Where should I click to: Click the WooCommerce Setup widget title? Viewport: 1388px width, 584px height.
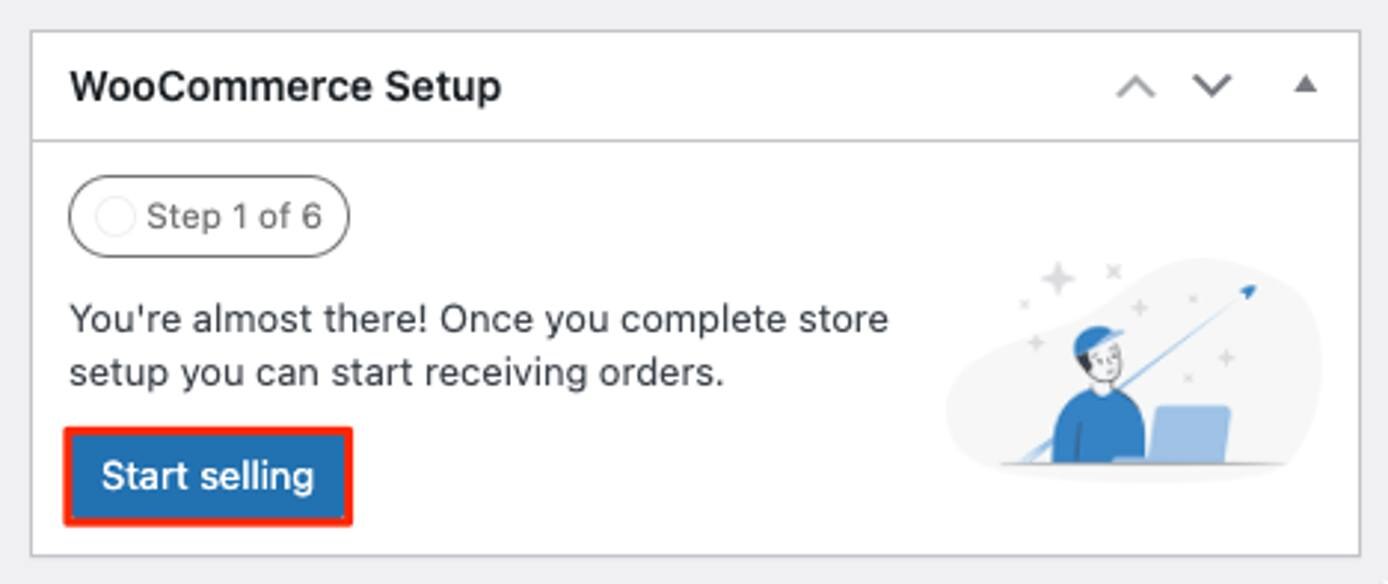(285, 87)
